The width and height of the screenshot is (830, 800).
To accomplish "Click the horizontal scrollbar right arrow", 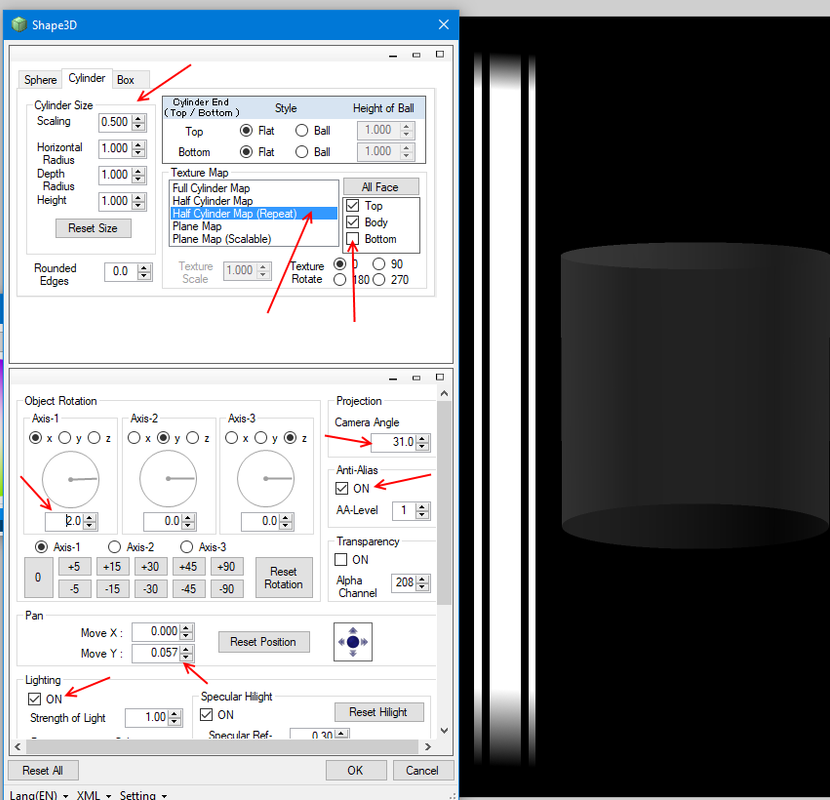I will point(428,747).
